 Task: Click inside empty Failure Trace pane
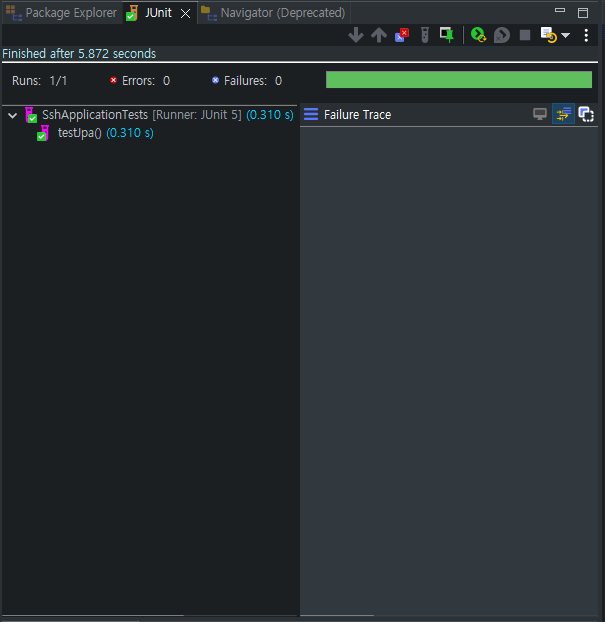(x=449, y=369)
